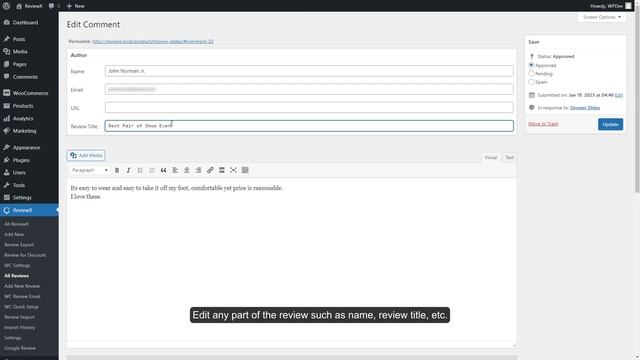Align text left

(x=175, y=170)
